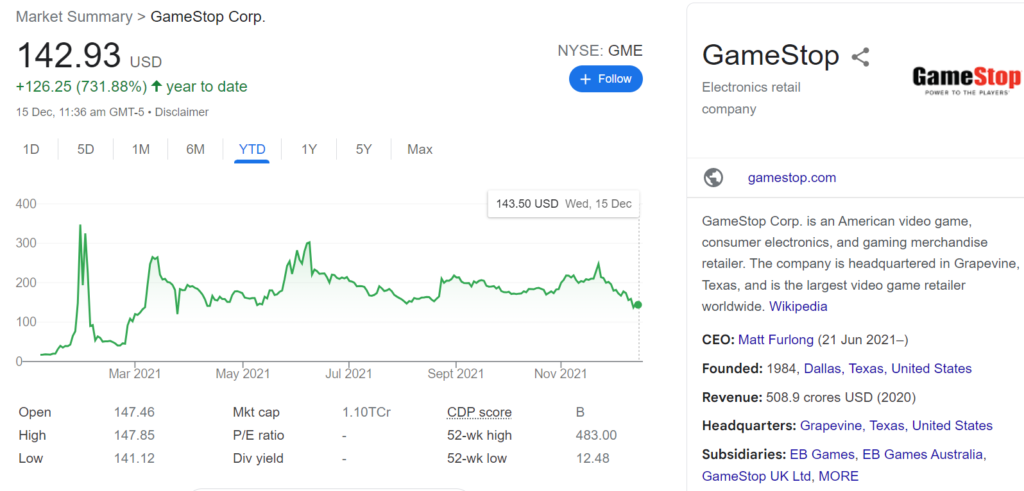
Task: Click the CDP score value B
Action: (581, 413)
